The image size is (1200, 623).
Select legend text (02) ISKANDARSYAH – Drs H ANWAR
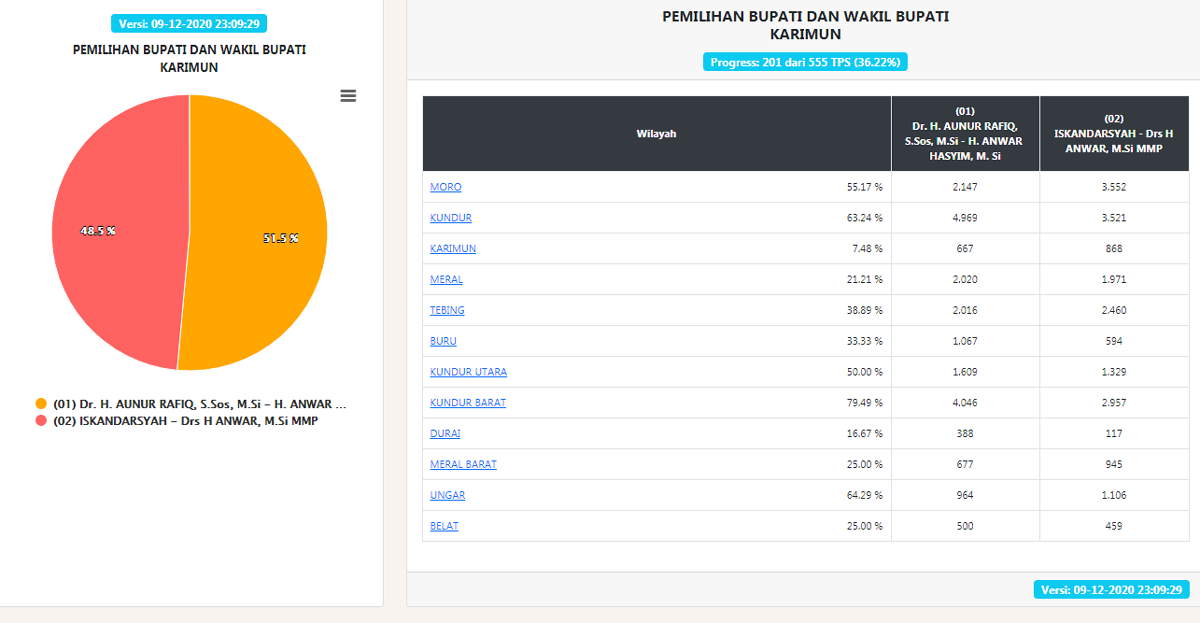[186, 421]
